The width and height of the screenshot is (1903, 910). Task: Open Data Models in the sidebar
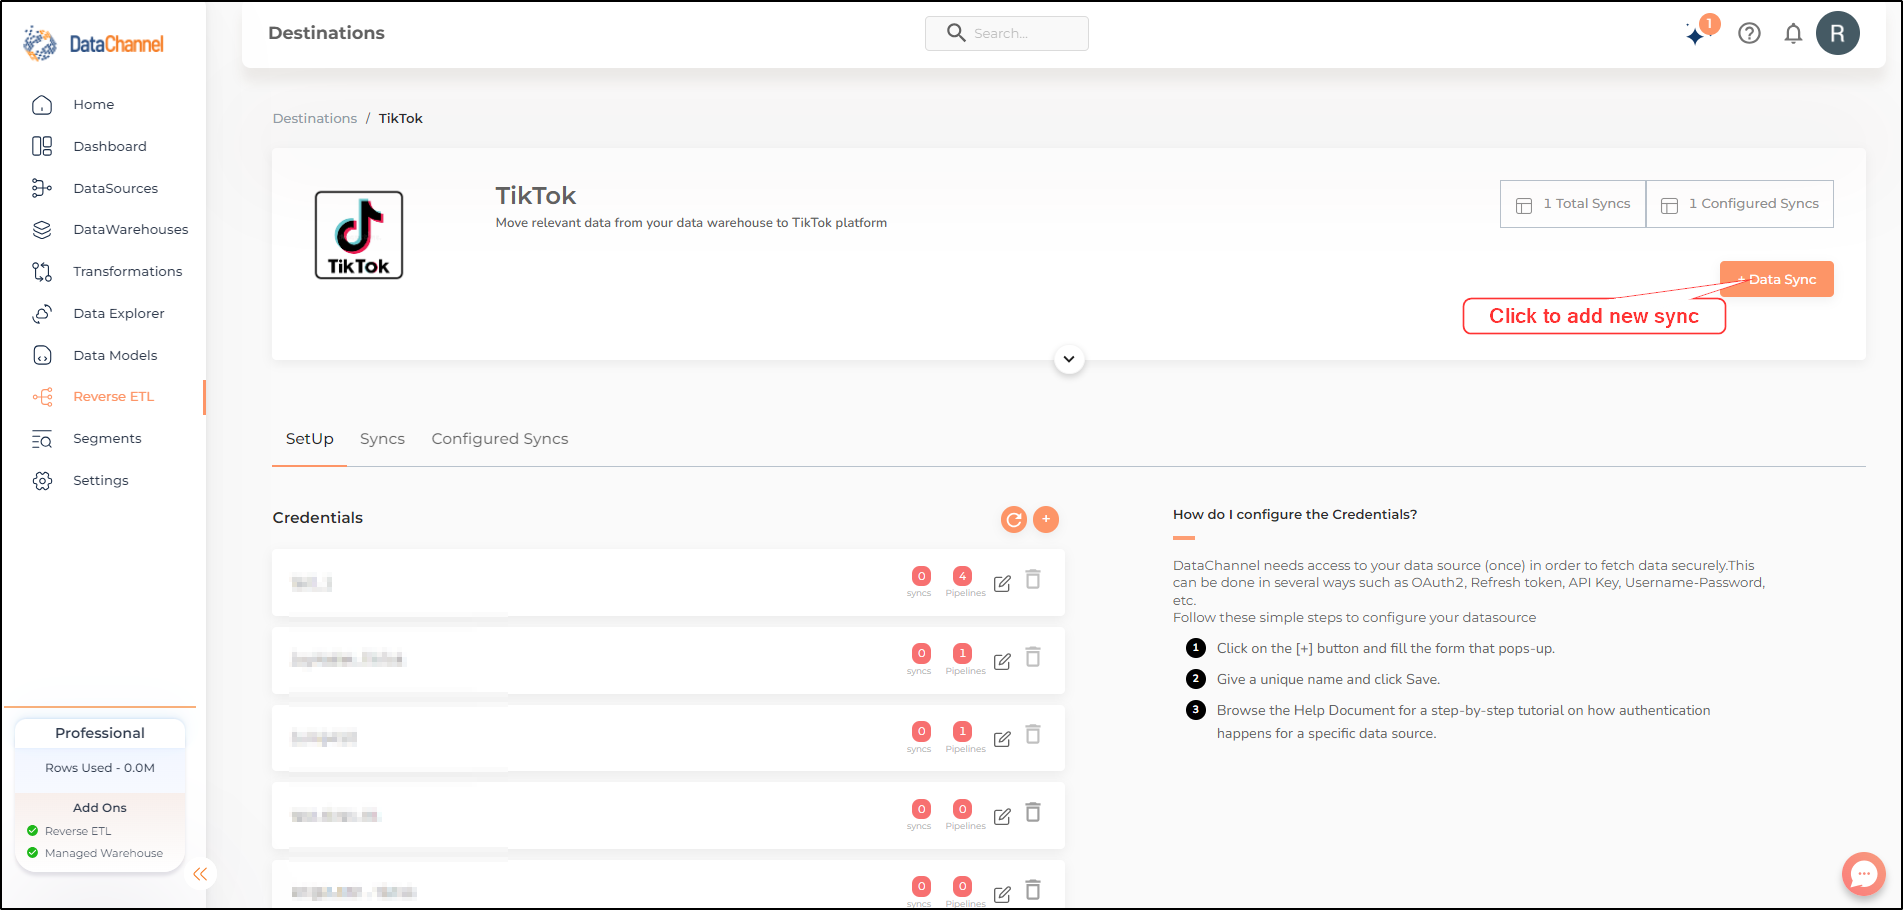pyautogui.click(x=115, y=356)
